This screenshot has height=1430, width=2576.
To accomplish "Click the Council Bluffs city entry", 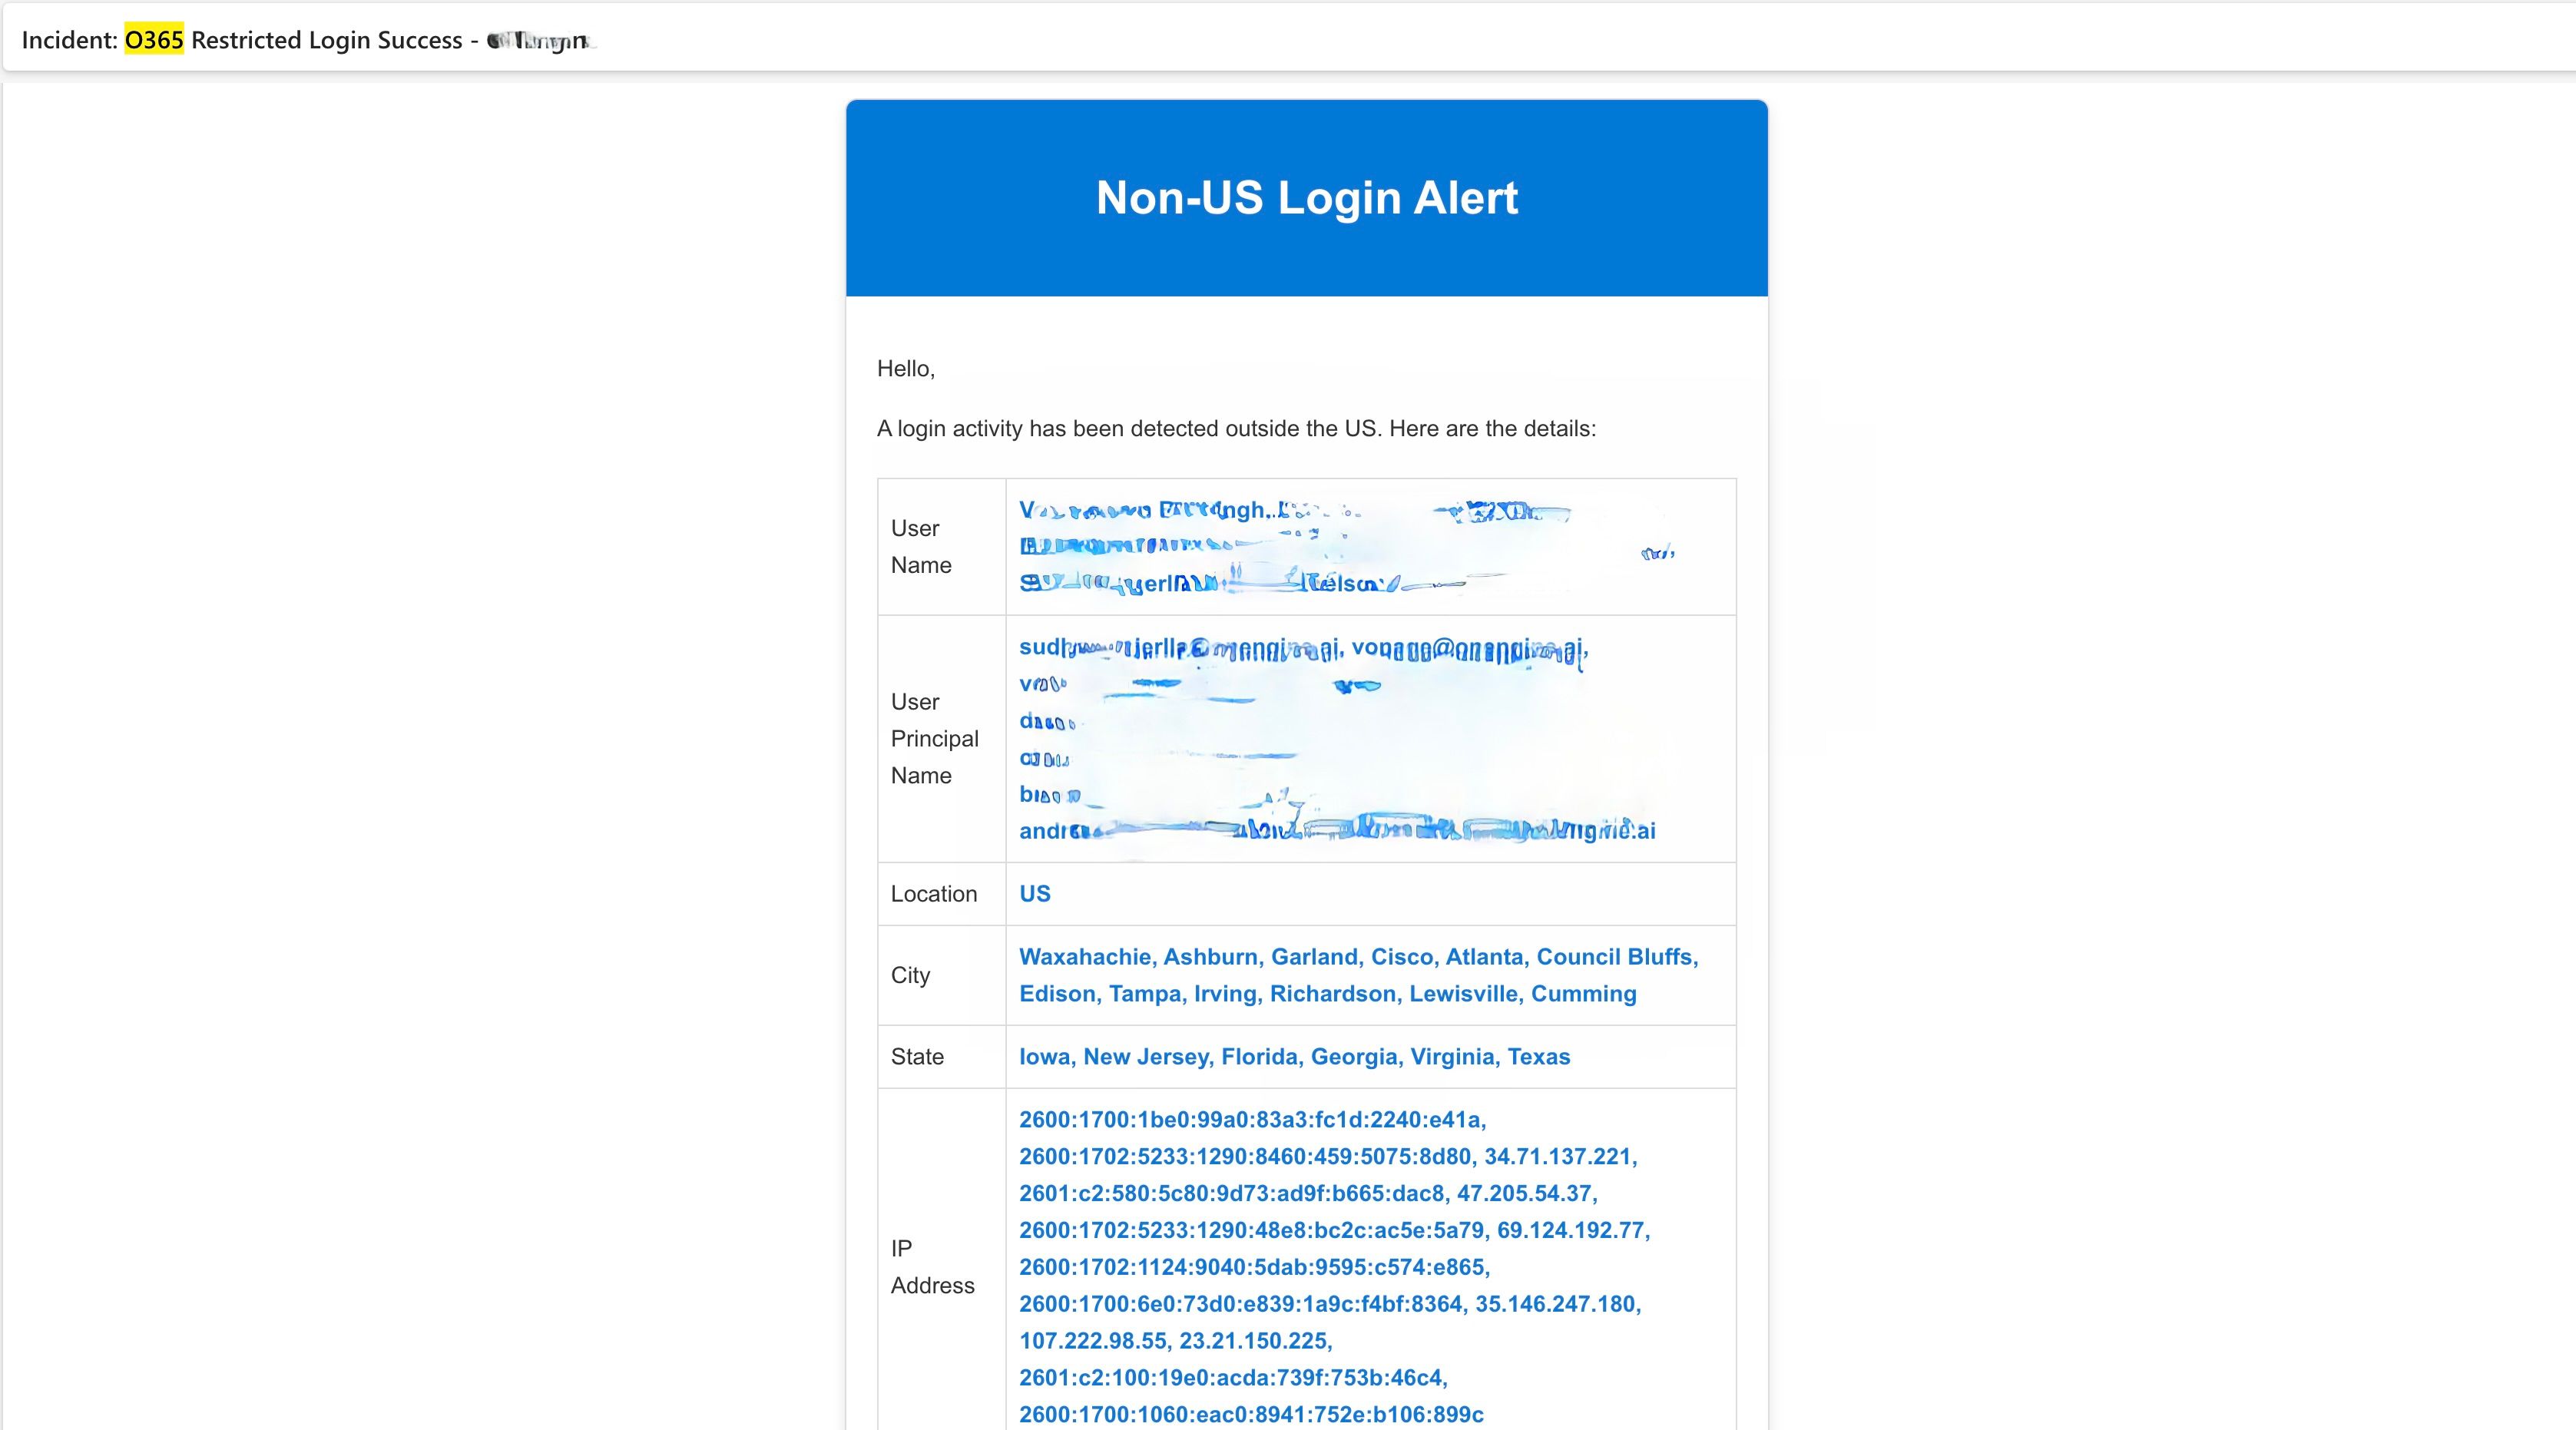I will (1614, 957).
